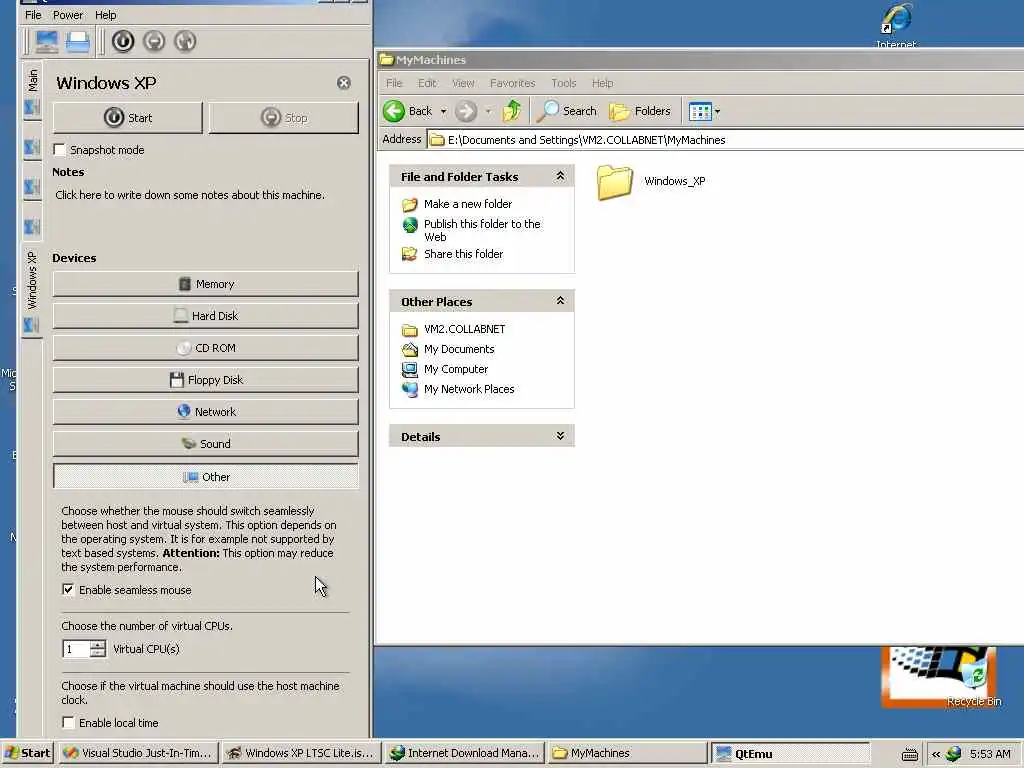Click the restart icon in QtEmu toolbar
This screenshot has height=768, width=1024.
pyautogui.click(x=185, y=42)
